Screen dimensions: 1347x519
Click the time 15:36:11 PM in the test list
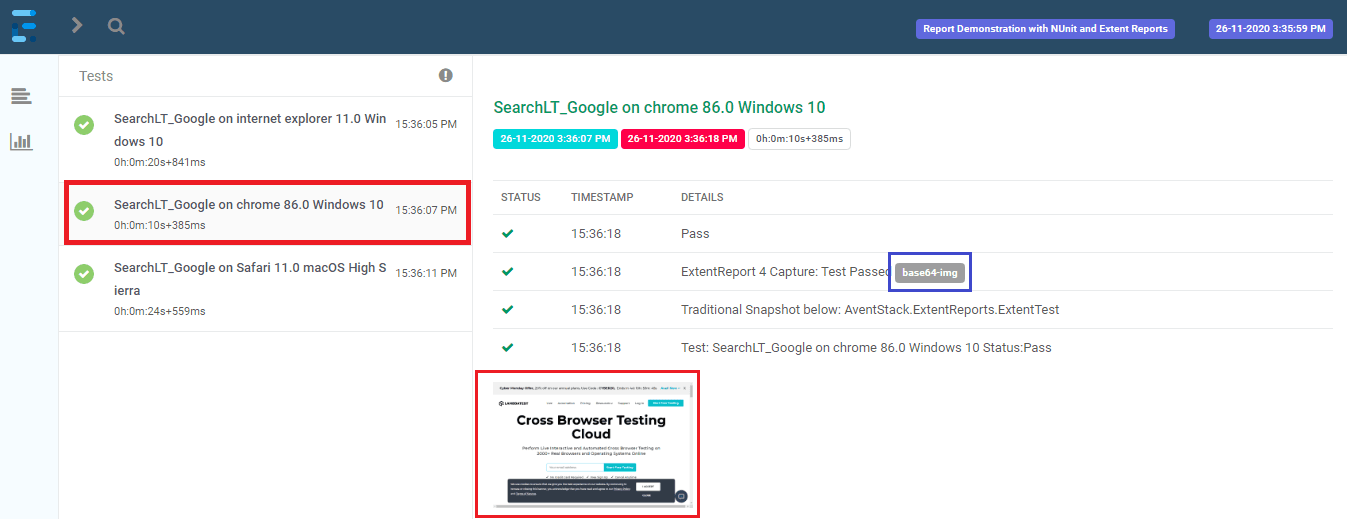pos(426,273)
